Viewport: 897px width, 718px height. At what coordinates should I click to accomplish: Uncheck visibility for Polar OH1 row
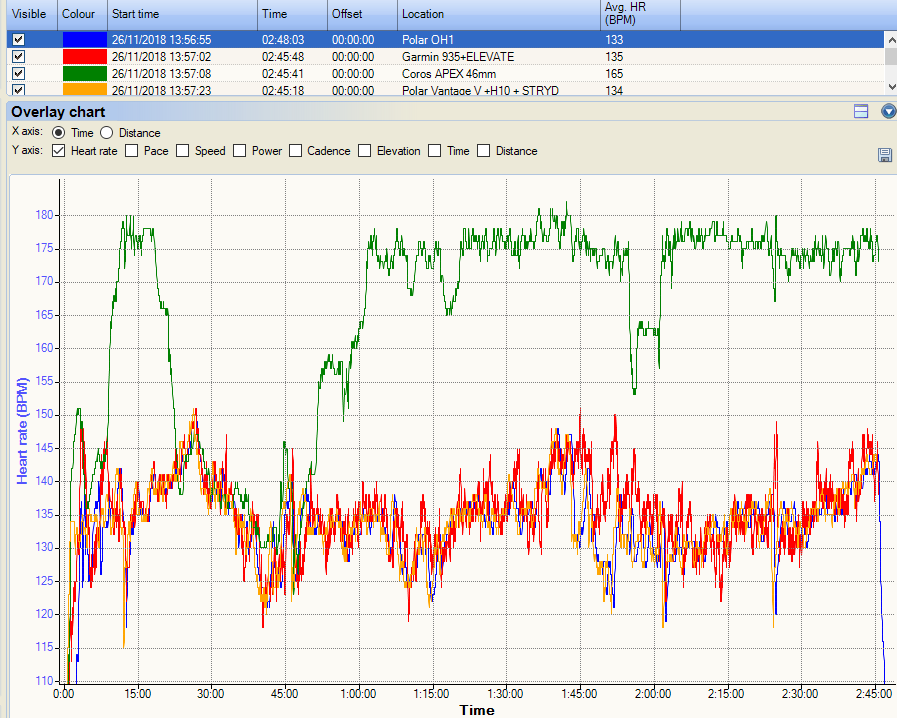(18, 39)
